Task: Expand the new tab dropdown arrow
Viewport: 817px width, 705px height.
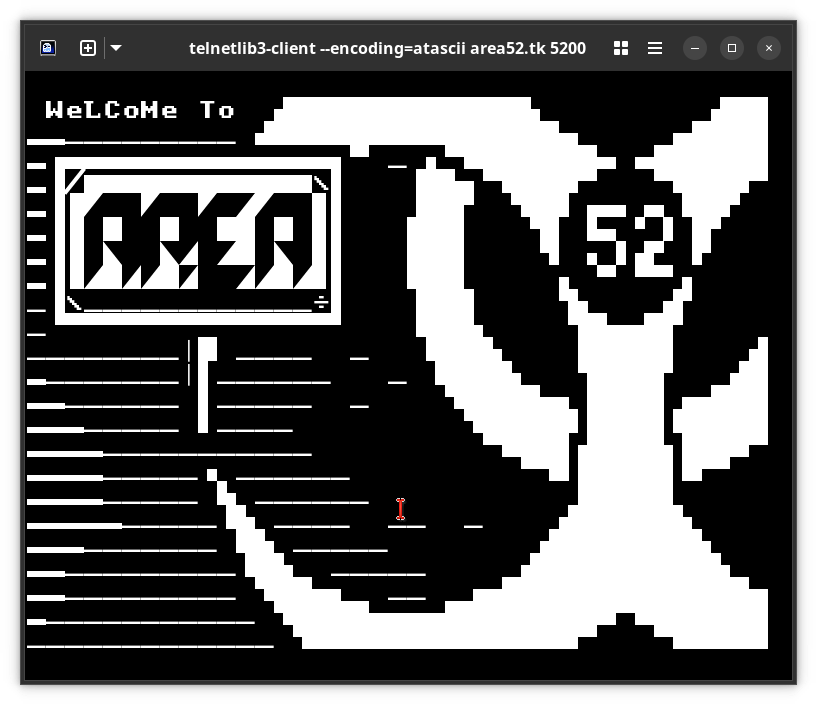Action: tap(116, 48)
